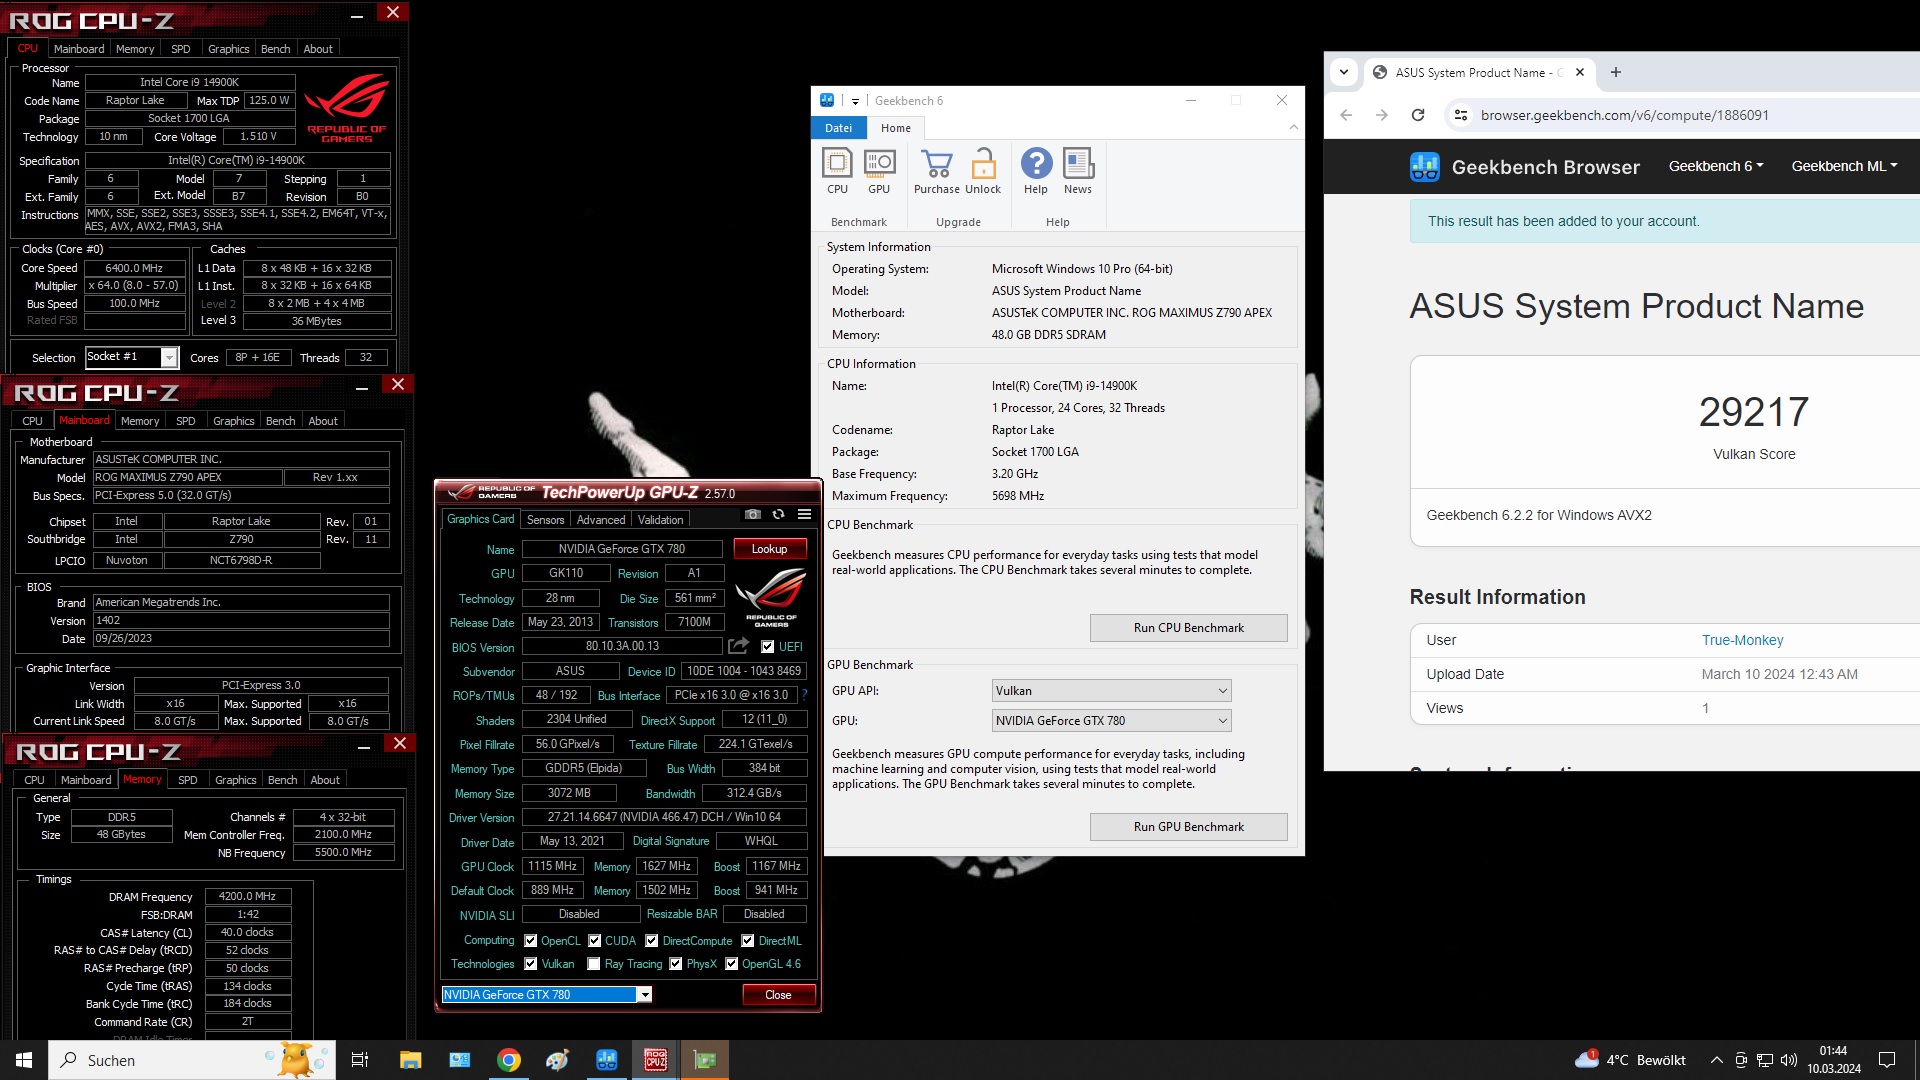This screenshot has width=1920, height=1080.
Task: Click the Lookup button in GPU-Z
Action: 769,549
